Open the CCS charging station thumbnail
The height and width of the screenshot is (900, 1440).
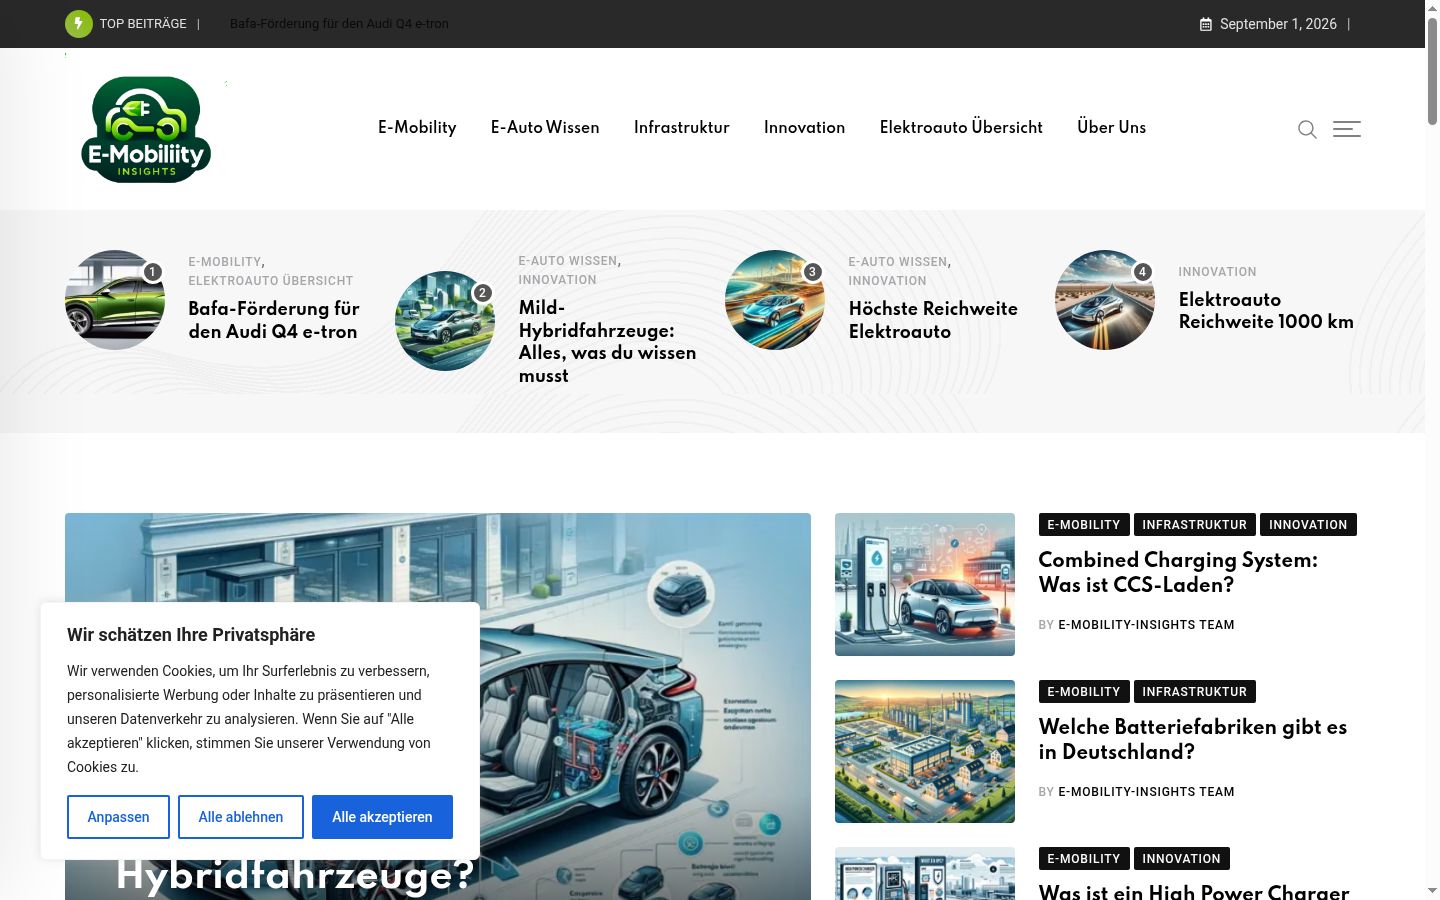click(x=925, y=584)
